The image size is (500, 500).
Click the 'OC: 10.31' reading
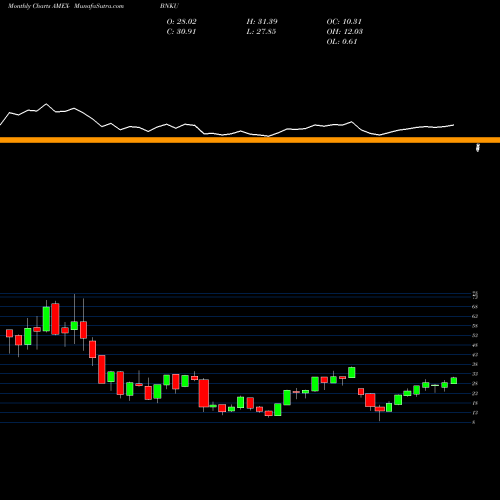point(344,22)
